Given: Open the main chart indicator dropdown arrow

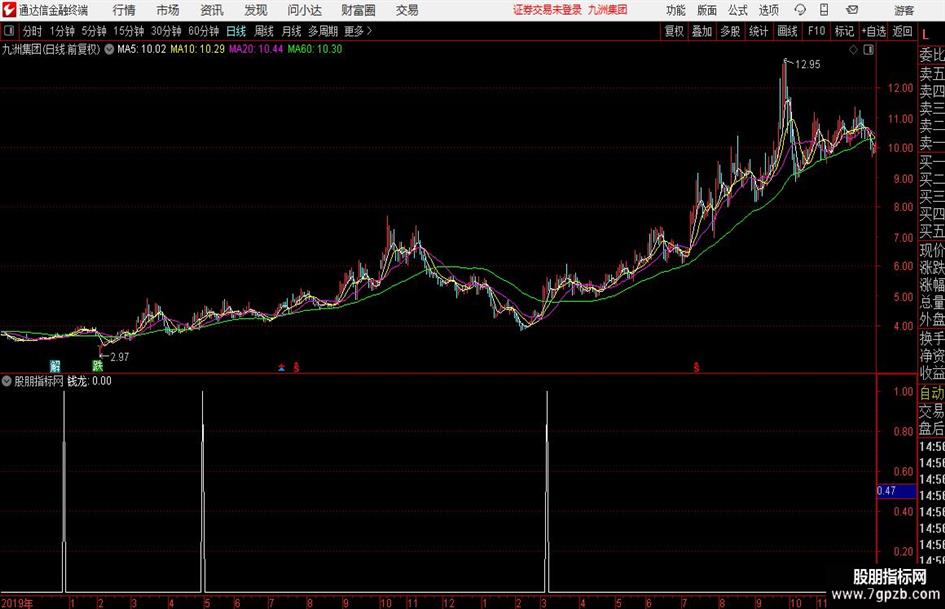Looking at the screenshot, I should [x=109, y=49].
